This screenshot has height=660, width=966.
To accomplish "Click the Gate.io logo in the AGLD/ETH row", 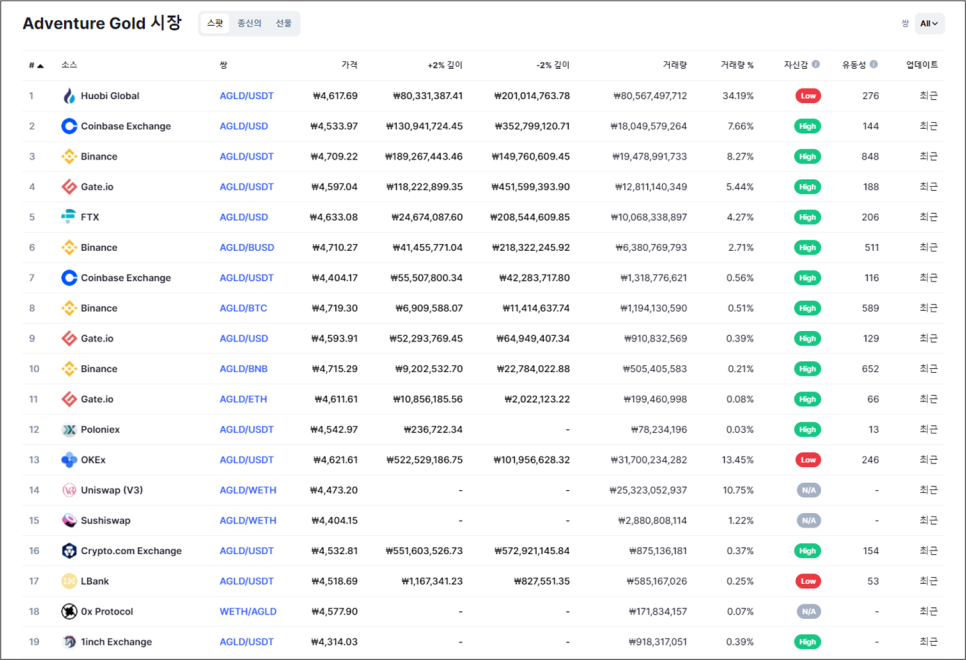I will (69, 399).
